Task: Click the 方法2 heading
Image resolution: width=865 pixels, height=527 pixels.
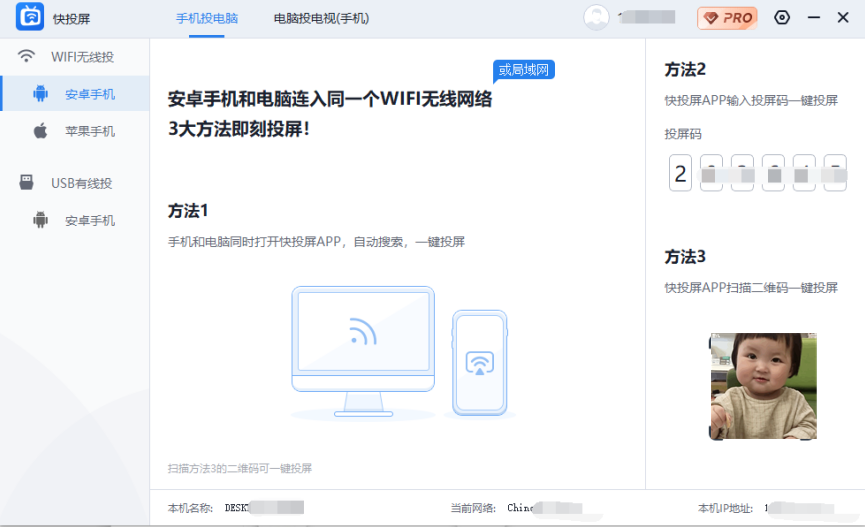Action: (x=685, y=70)
